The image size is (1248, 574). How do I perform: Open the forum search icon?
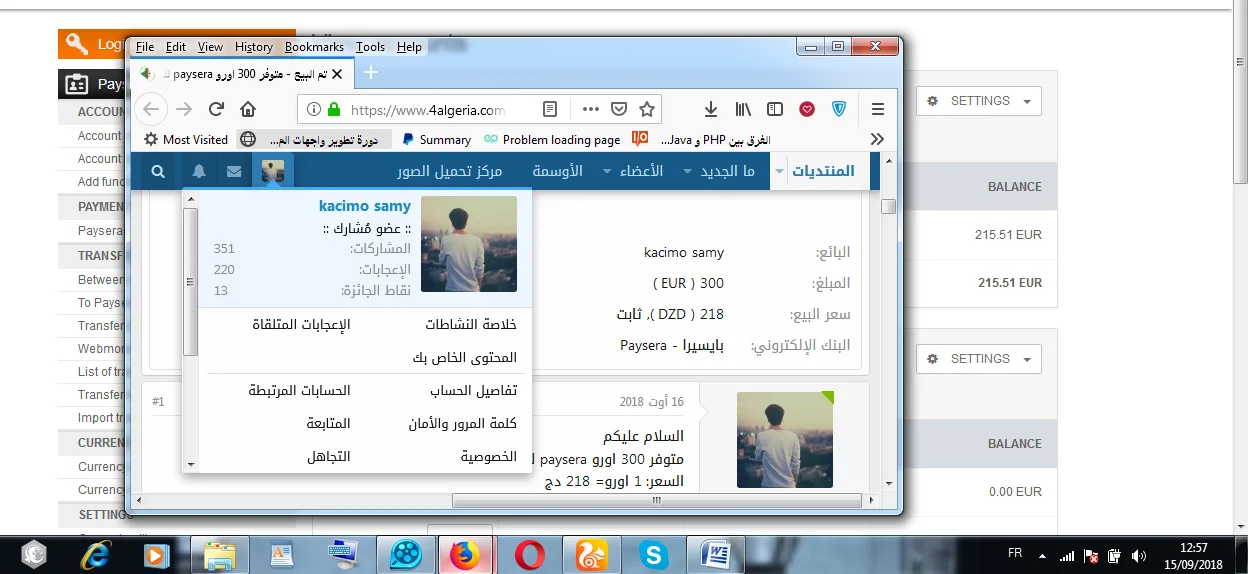[x=158, y=171]
